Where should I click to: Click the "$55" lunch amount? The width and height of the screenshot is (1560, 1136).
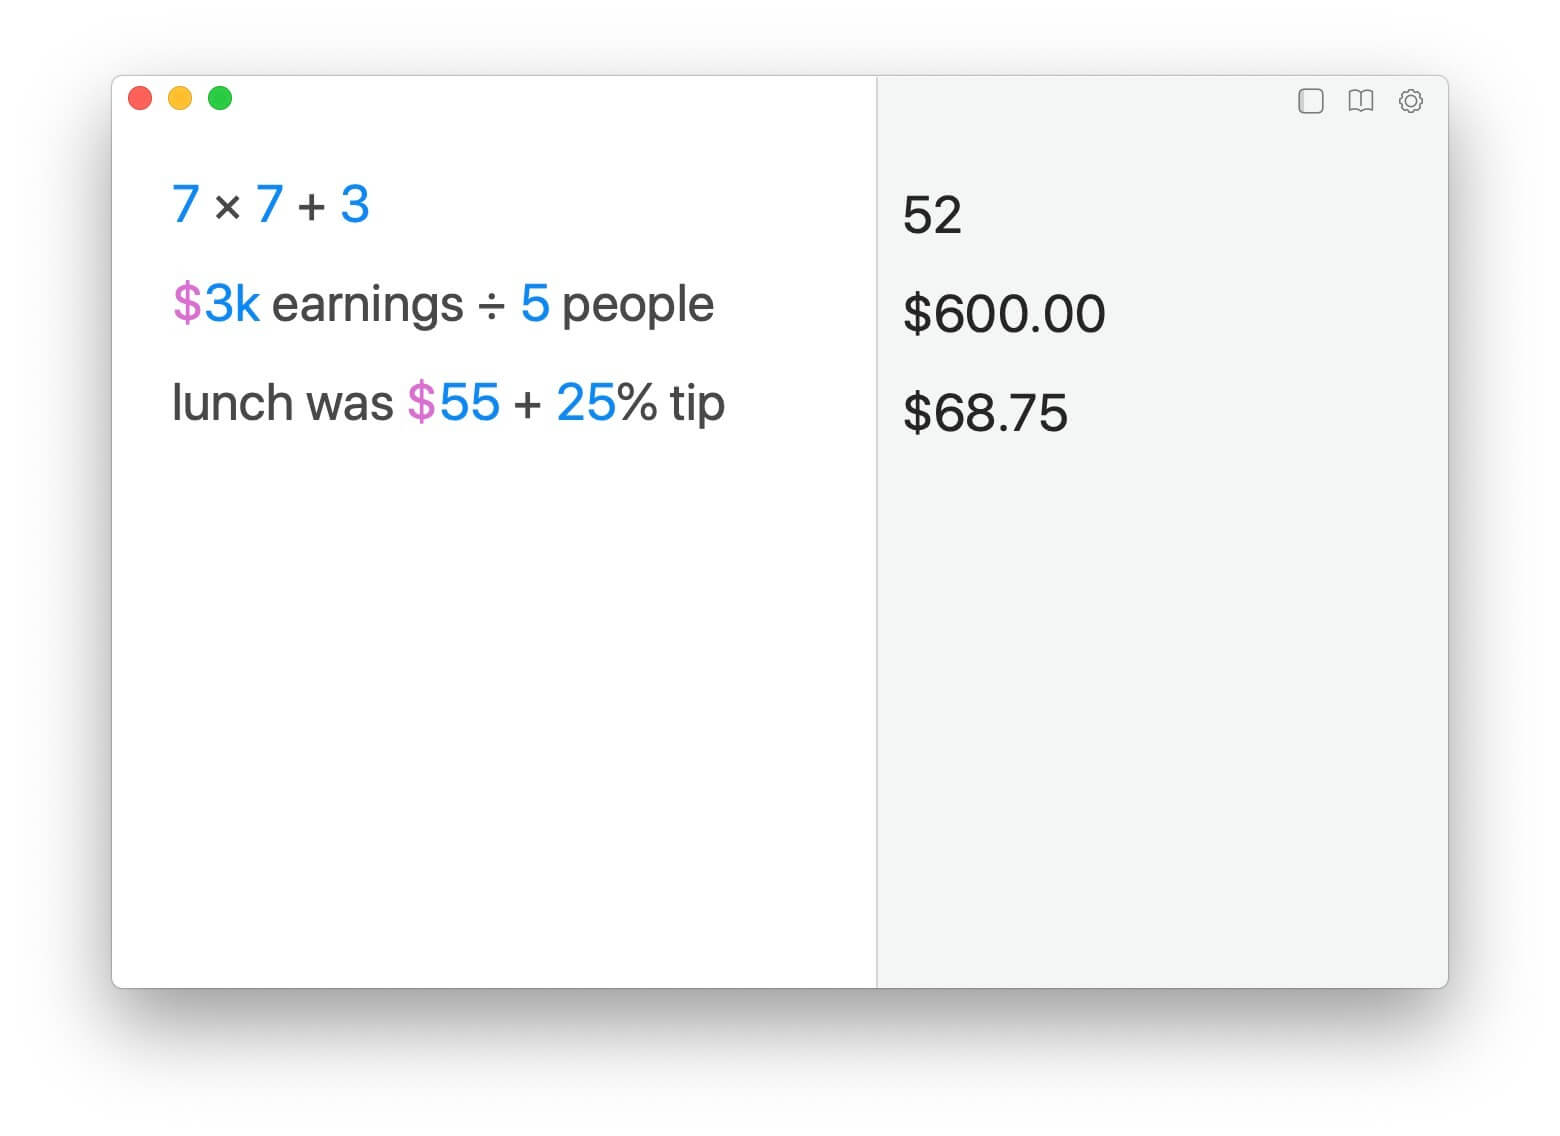453,403
